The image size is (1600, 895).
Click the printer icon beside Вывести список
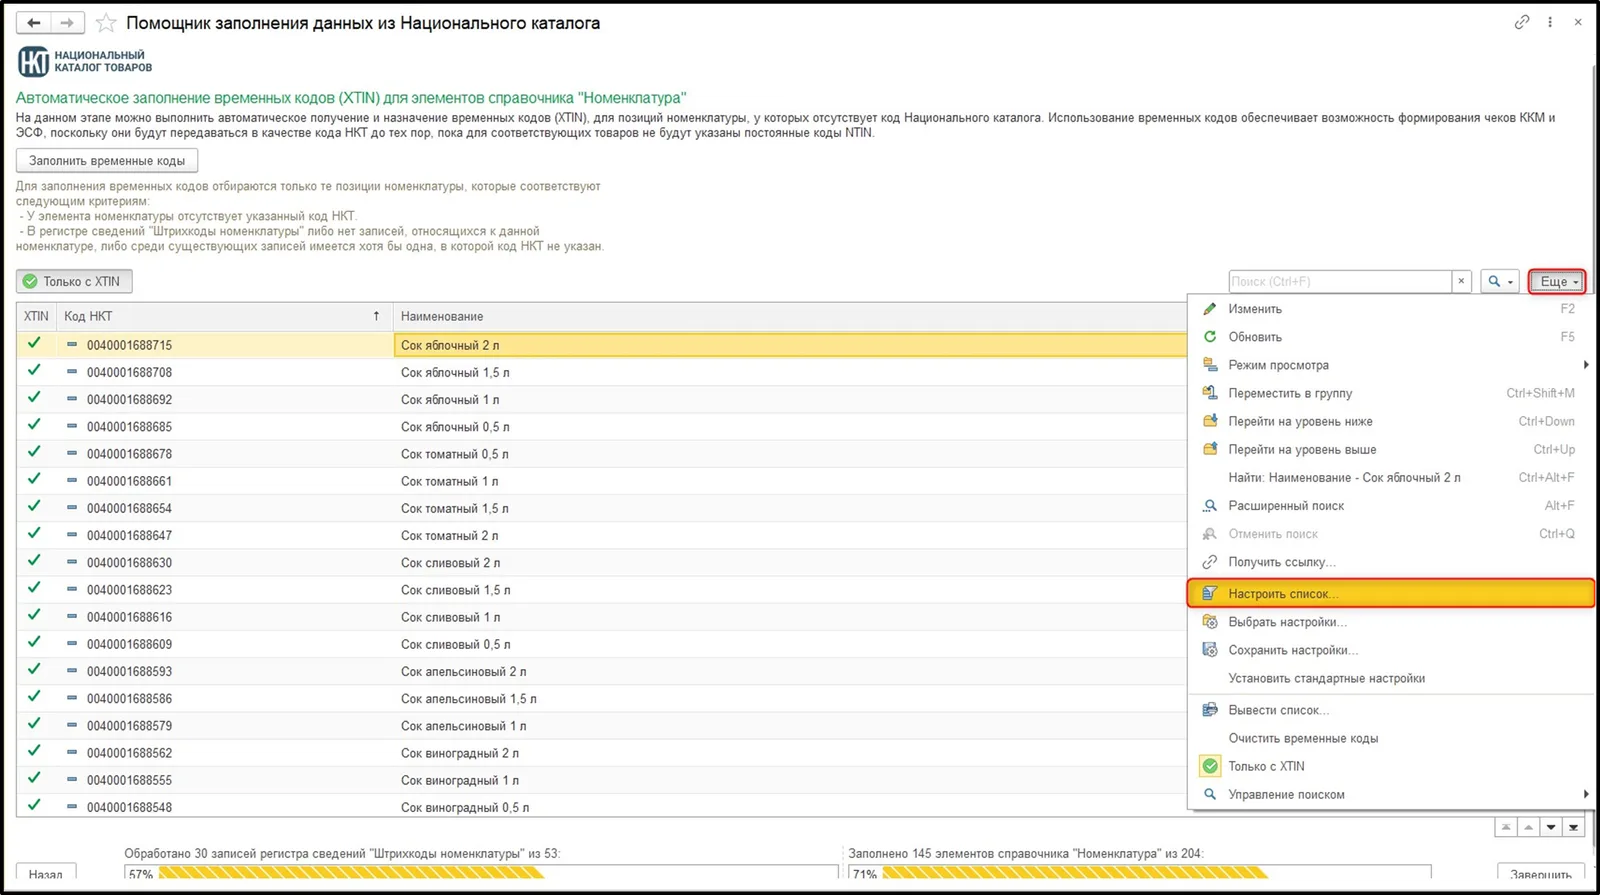tap(1210, 710)
